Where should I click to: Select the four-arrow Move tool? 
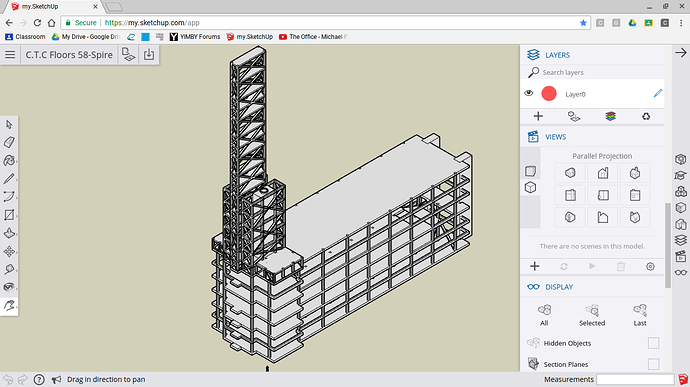(9, 251)
